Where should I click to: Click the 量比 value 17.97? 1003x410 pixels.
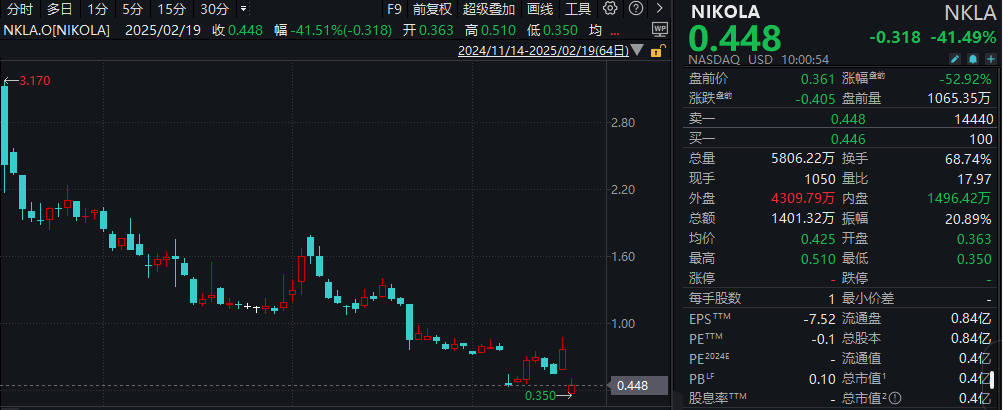coord(976,178)
